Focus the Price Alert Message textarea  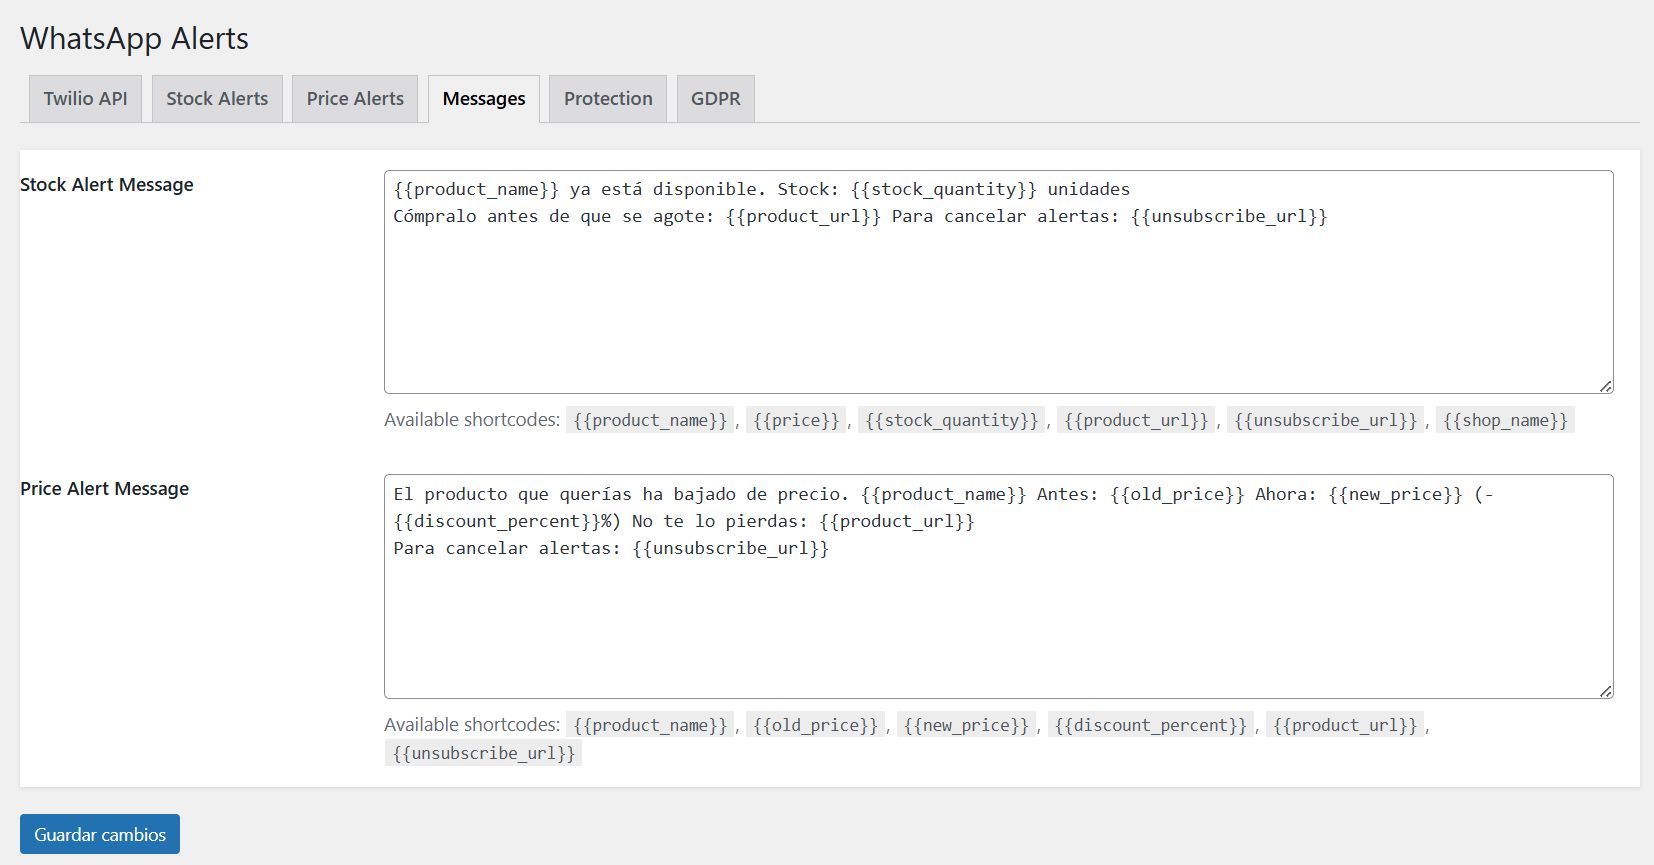(x=998, y=620)
